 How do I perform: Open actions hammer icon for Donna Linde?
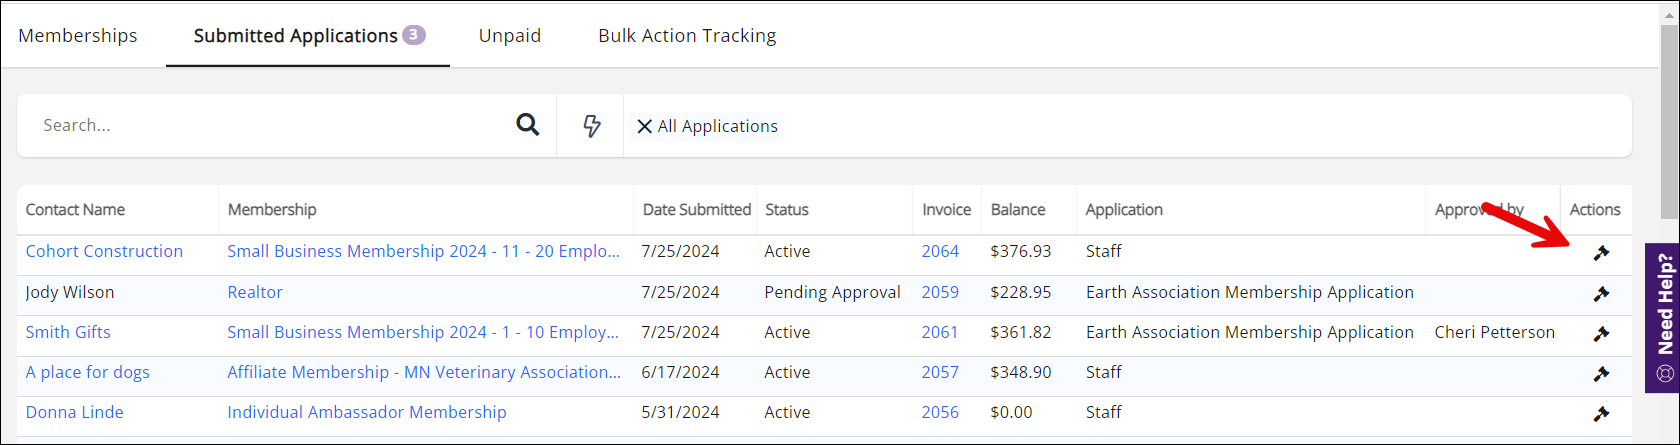1601,413
